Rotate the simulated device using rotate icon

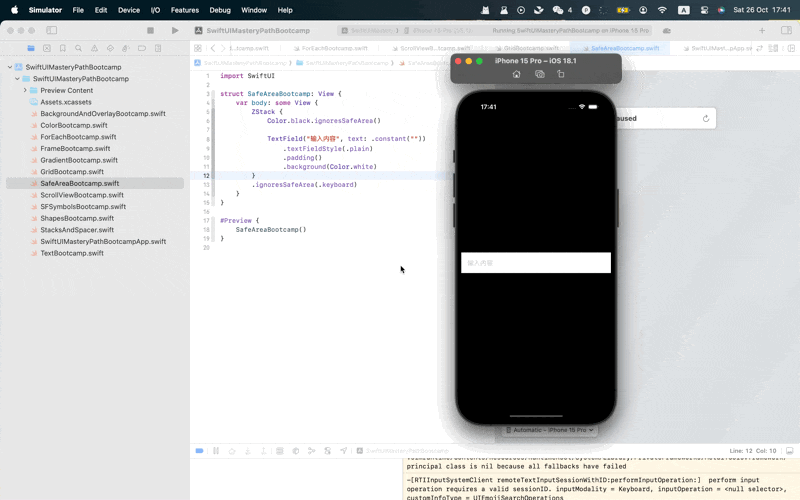[561, 75]
